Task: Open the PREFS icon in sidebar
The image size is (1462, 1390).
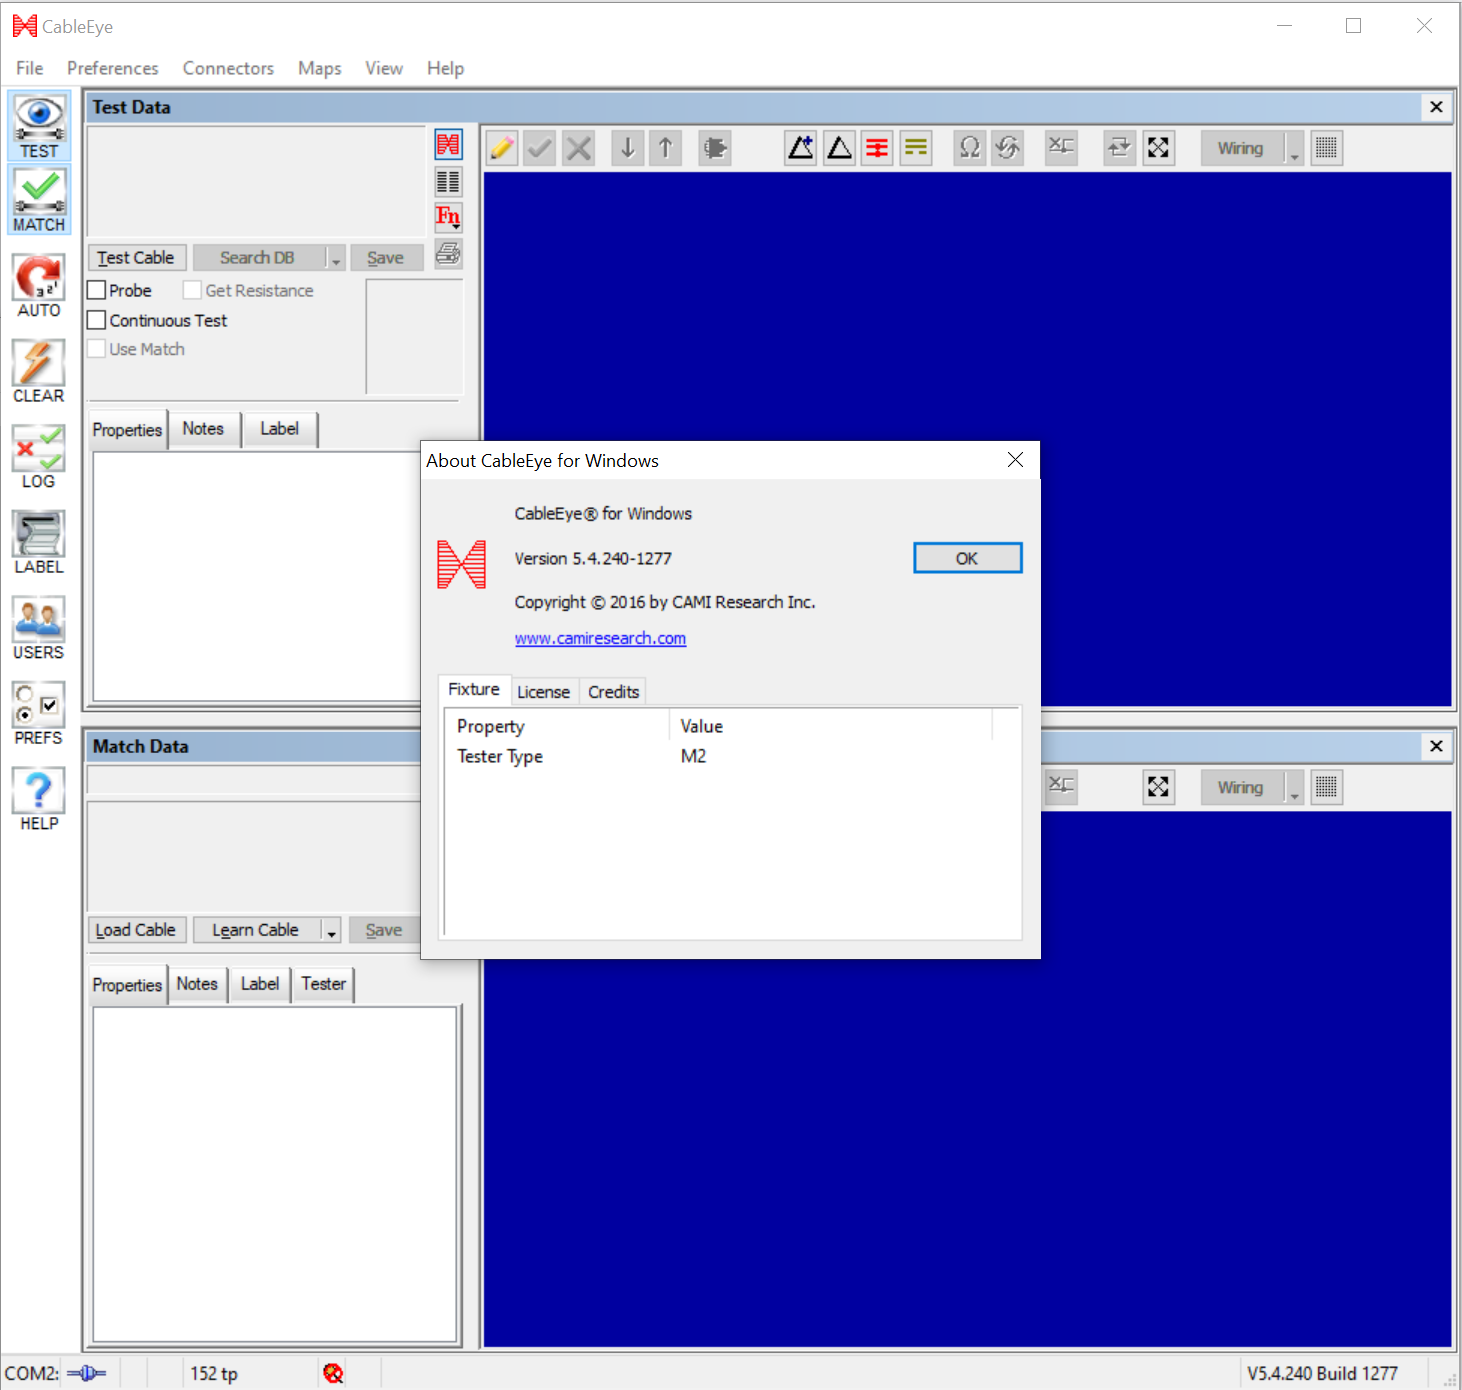Action: [39, 713]
